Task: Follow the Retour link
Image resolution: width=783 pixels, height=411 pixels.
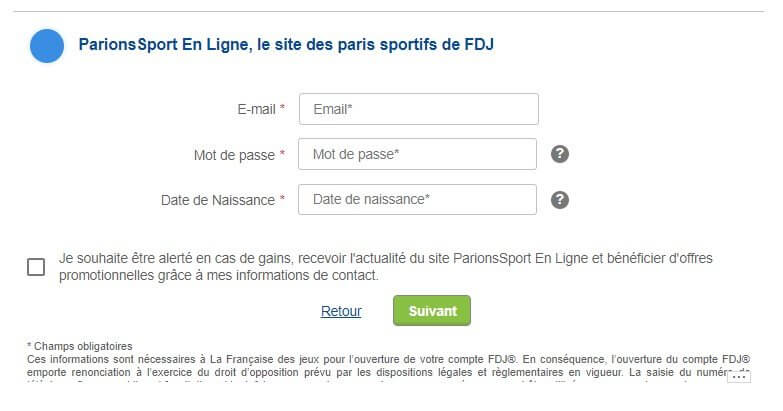Action: (x=341, y=311)
